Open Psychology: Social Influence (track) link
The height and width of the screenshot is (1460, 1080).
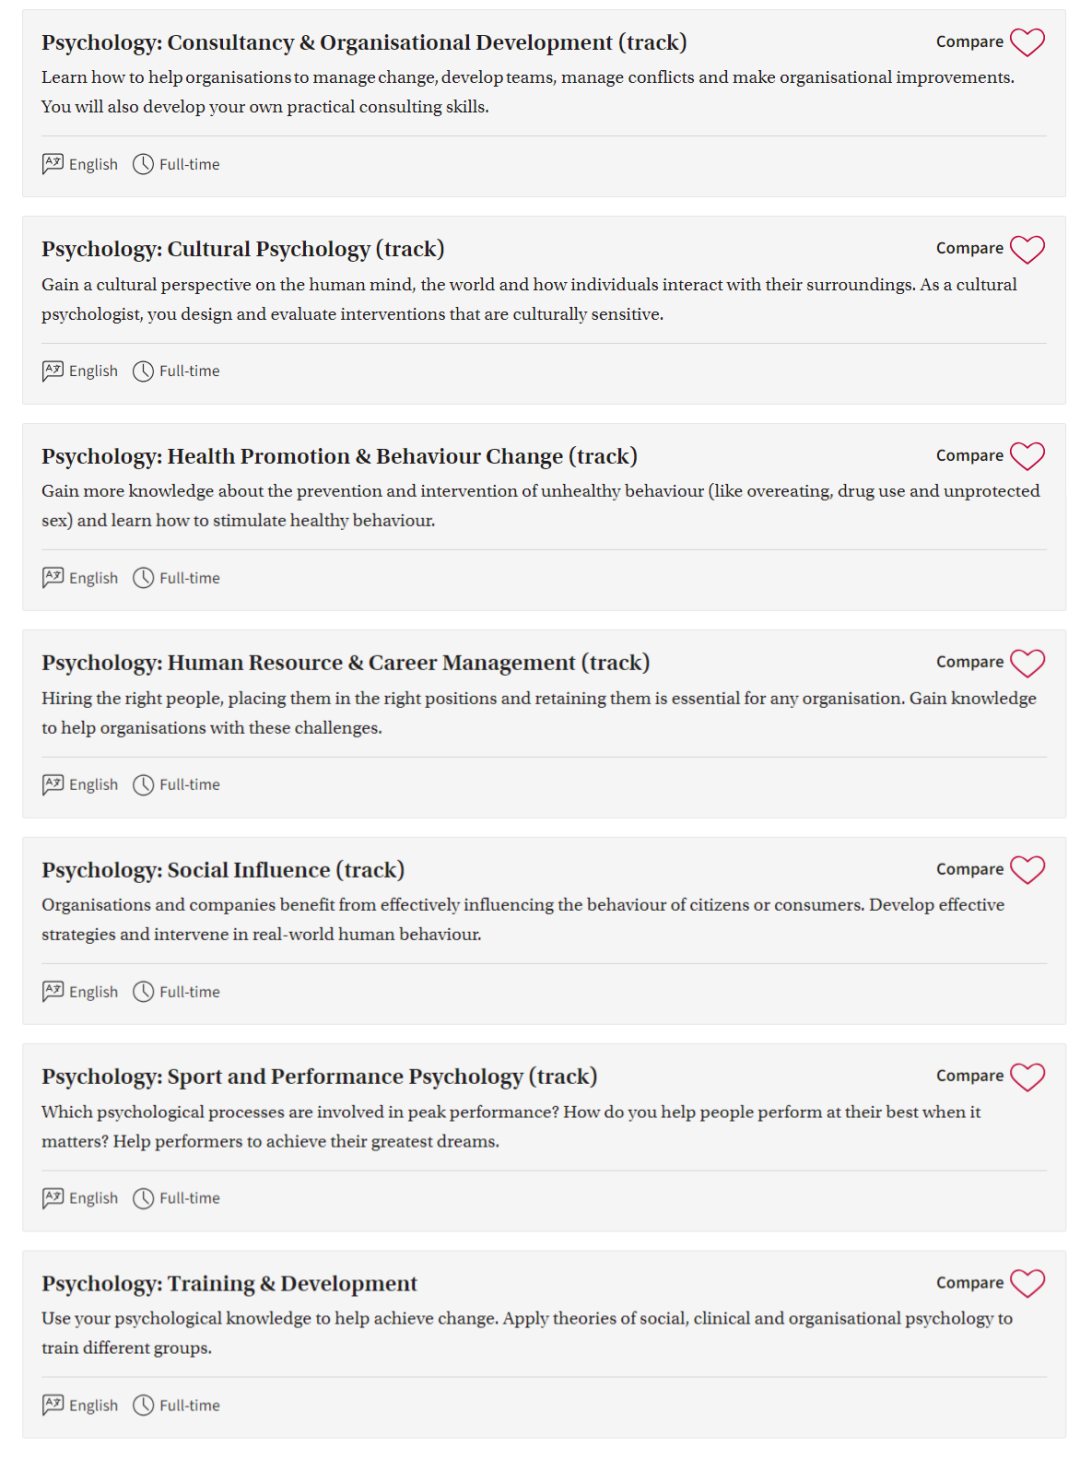223,870
